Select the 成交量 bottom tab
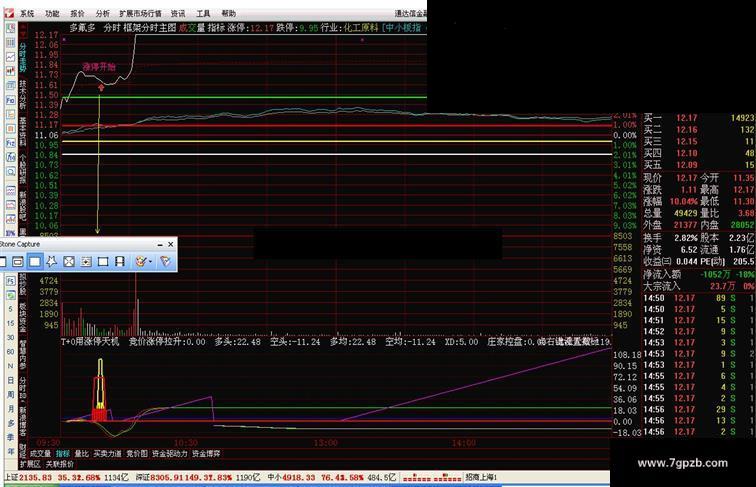Image resolution: width=756 pixels, height=487 pixels. pos(40,454)
